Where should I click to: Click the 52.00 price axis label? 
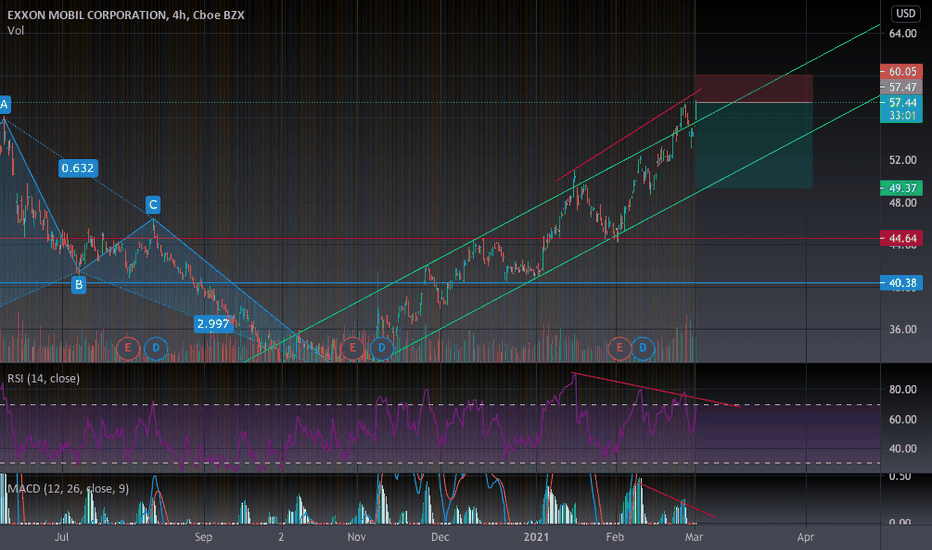[x=902, y=160]
